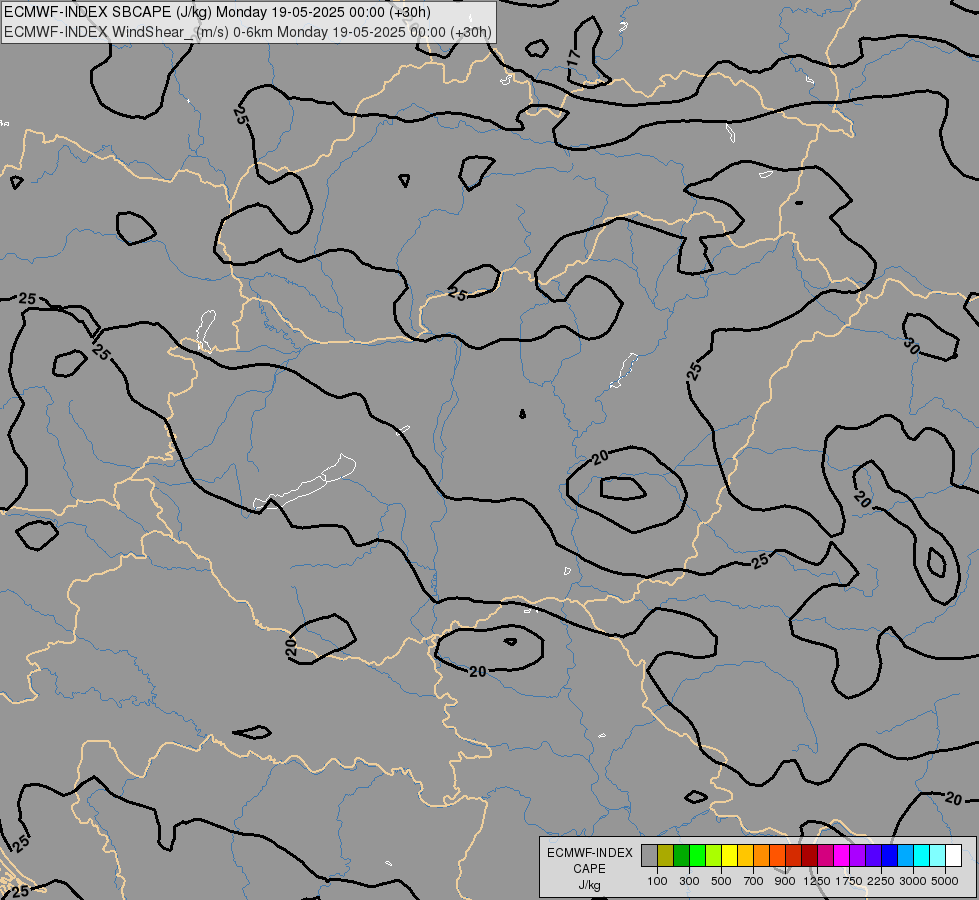Viewport: 979px width, 900px height.
Task: Click the WindShear 0-6km title line
Action: pyautogui.click(x=247, y=32)
